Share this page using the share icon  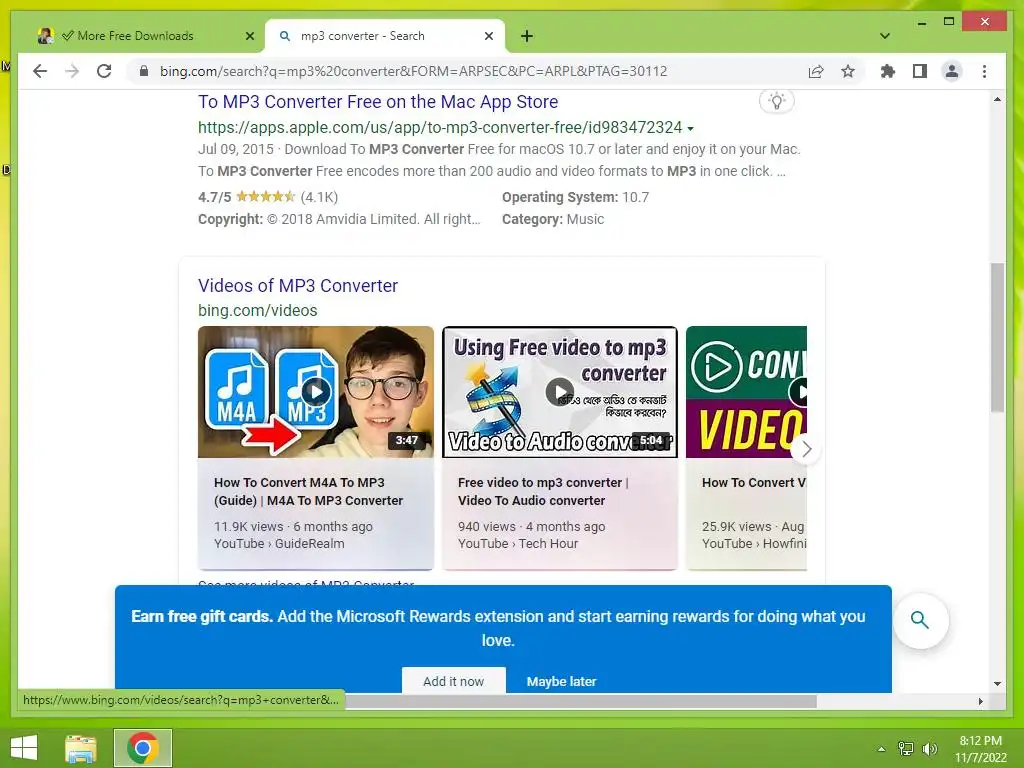[816, 71]
